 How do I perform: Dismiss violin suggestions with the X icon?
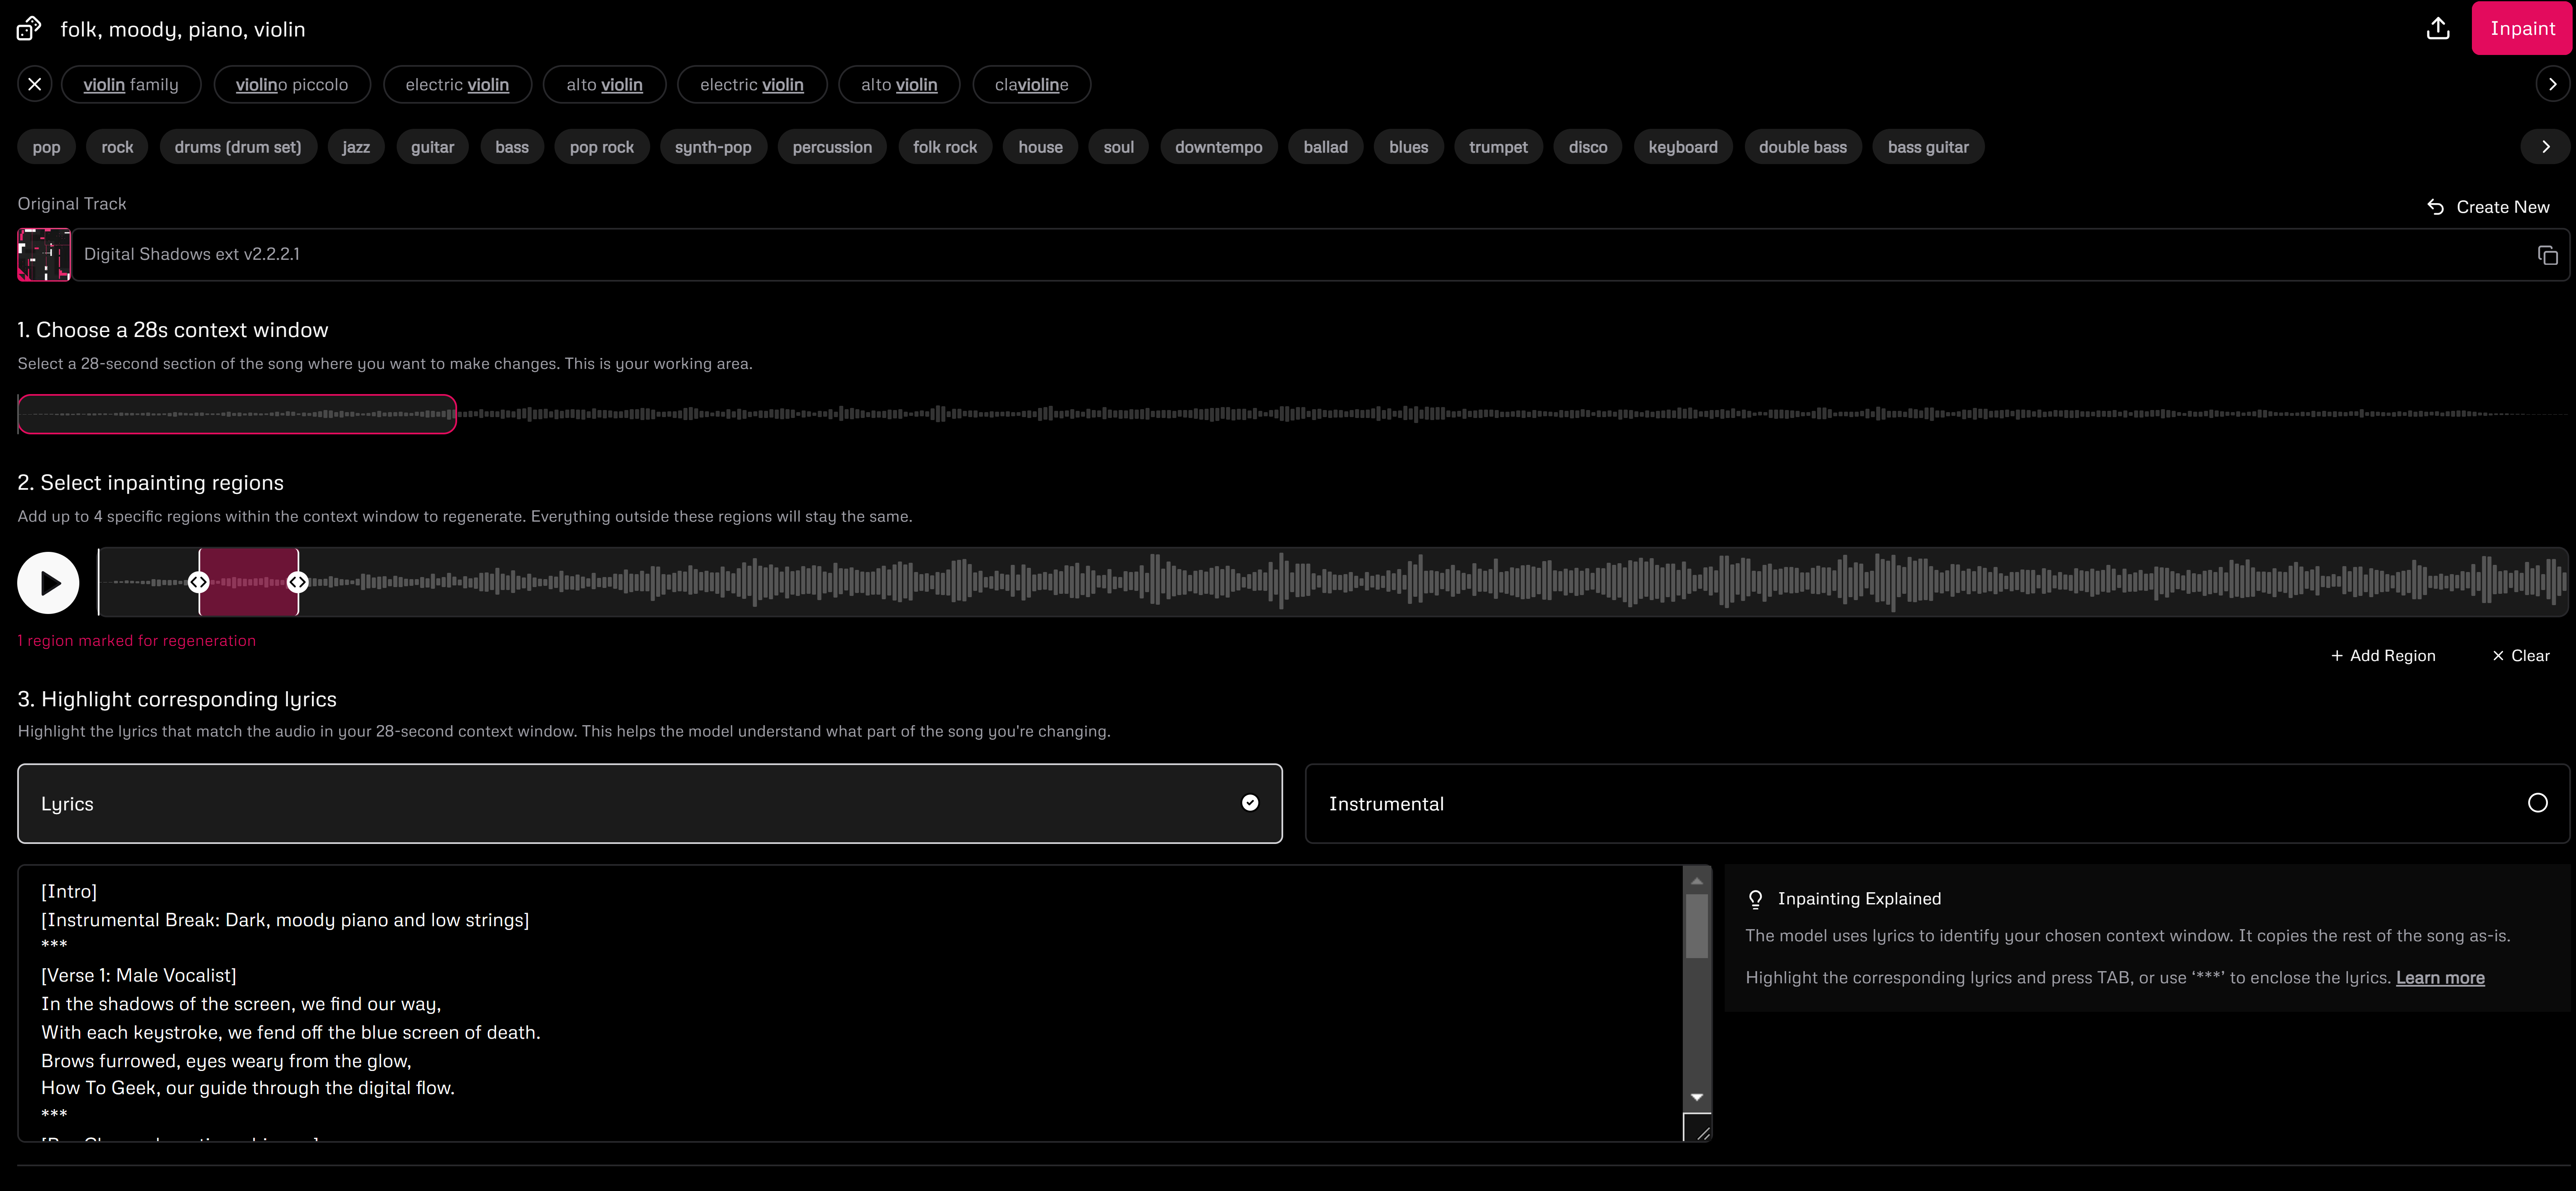tap(35, 84)
